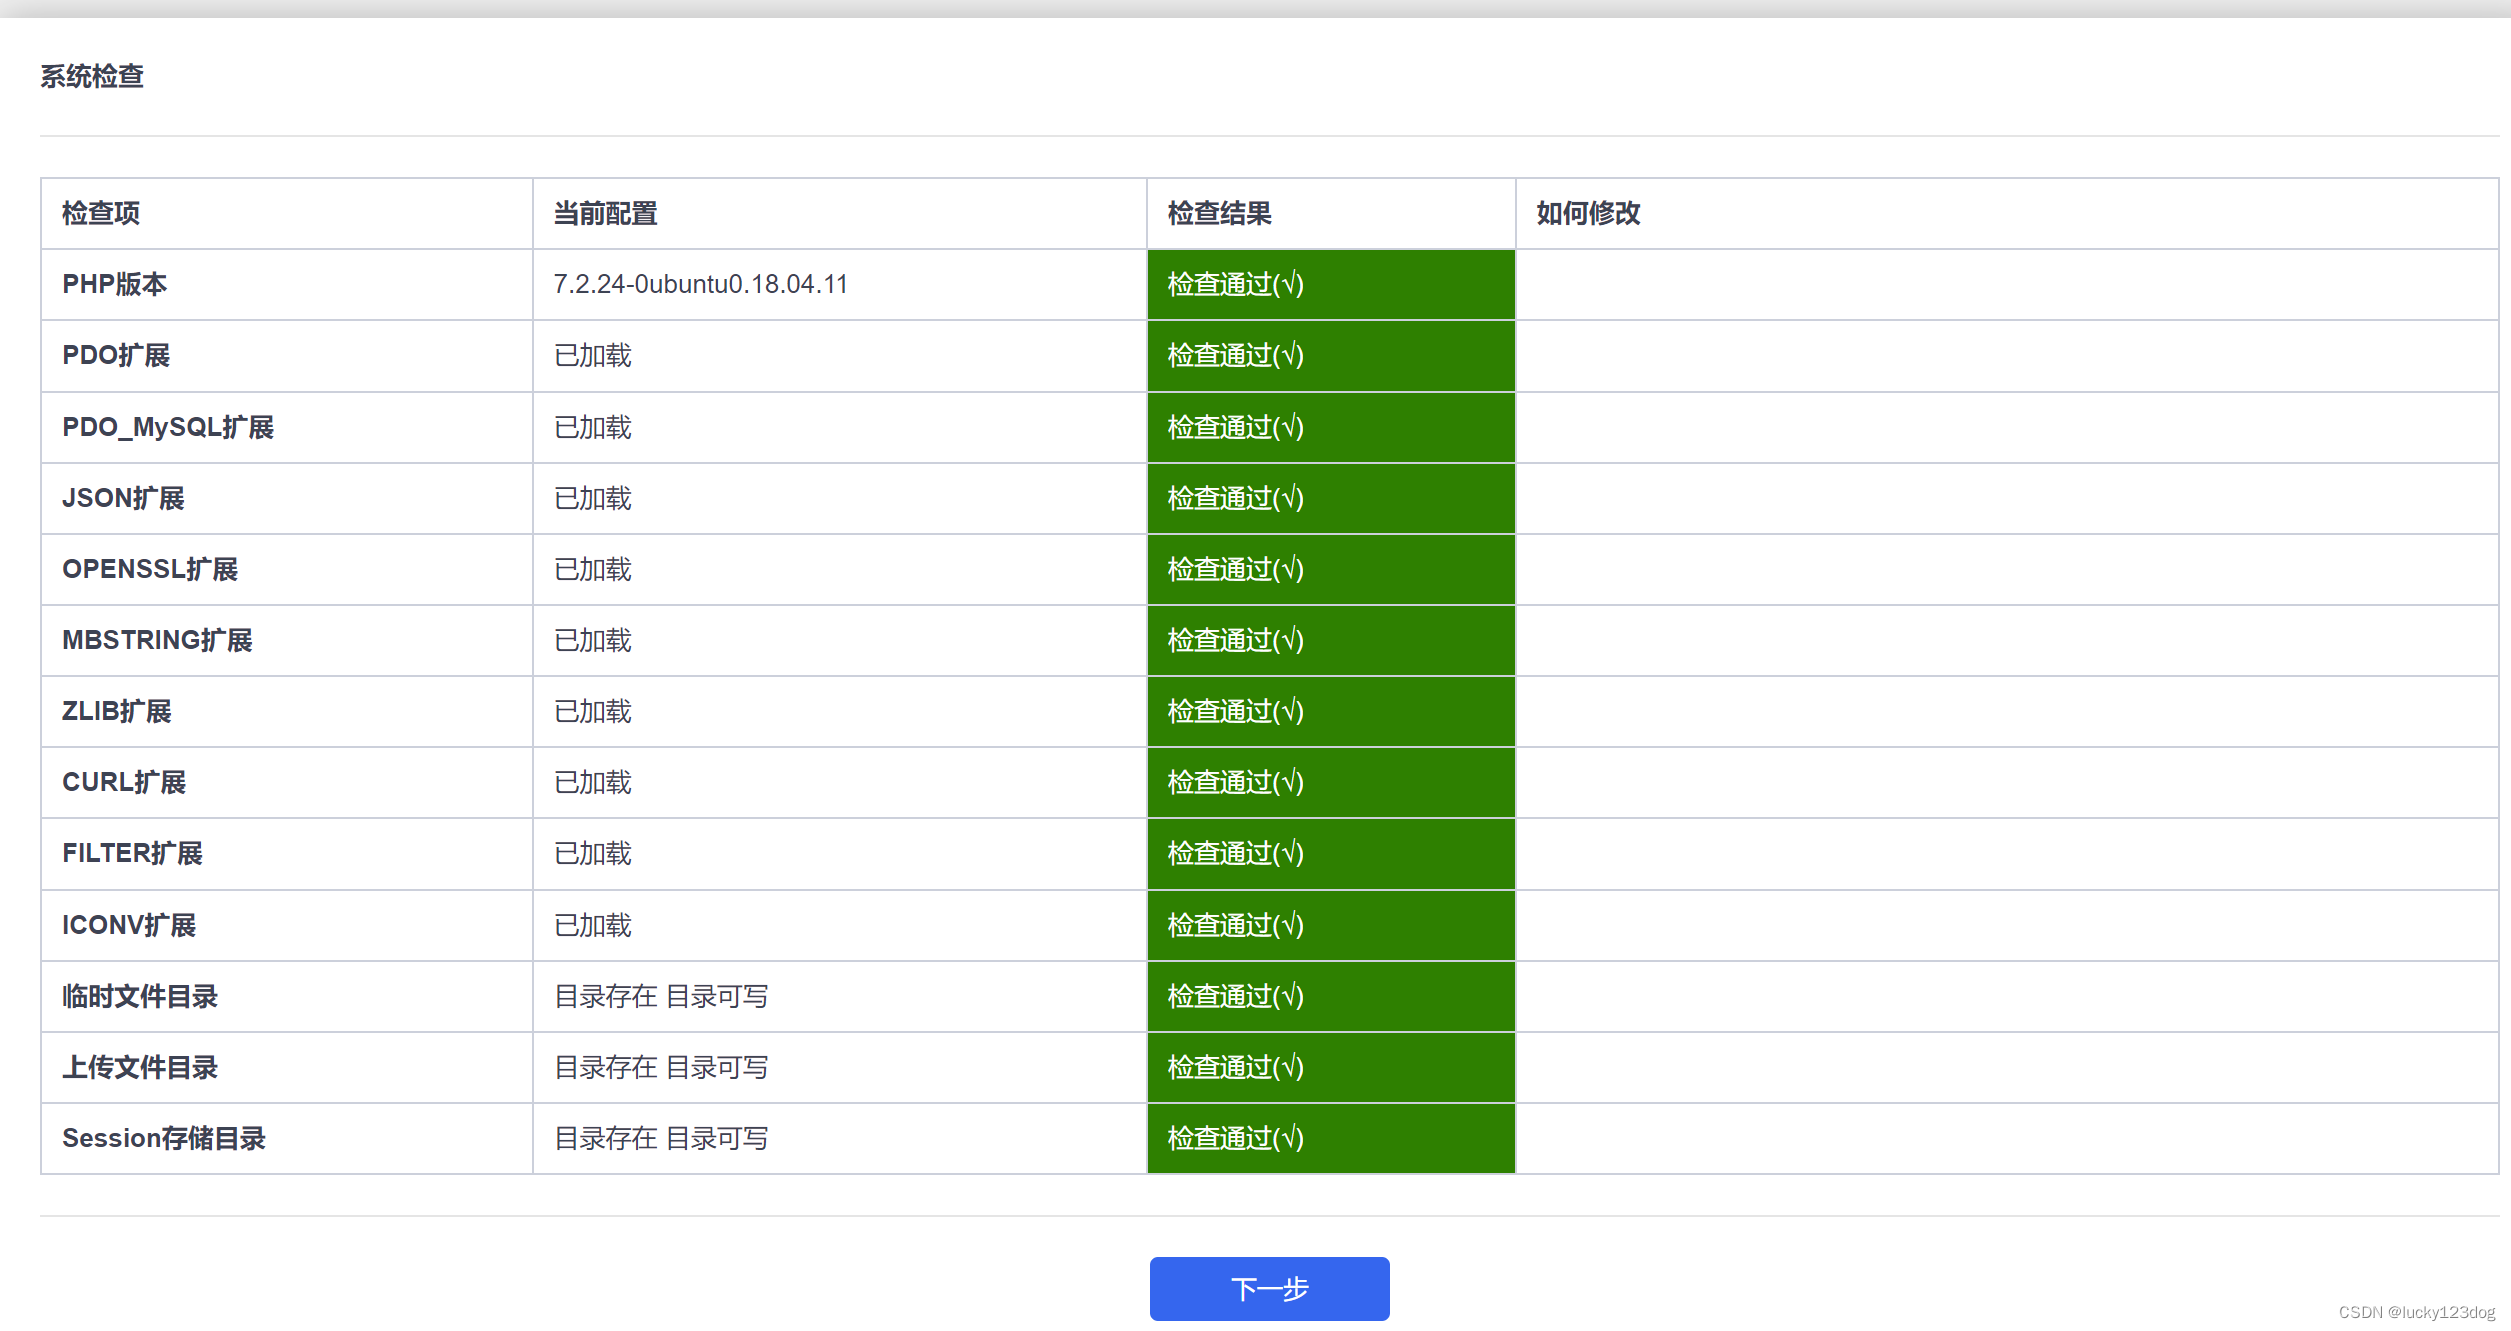Click 检查通过(√) result for PHP版本
2511x1331 pixels.
click(1331, 284)
